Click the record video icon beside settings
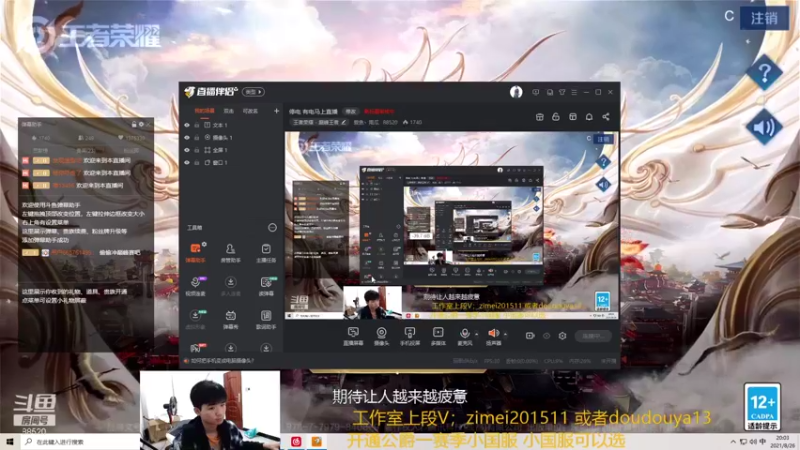Image resolution: width=800 pixels, height=450 pixels. [x=530, y=336]
